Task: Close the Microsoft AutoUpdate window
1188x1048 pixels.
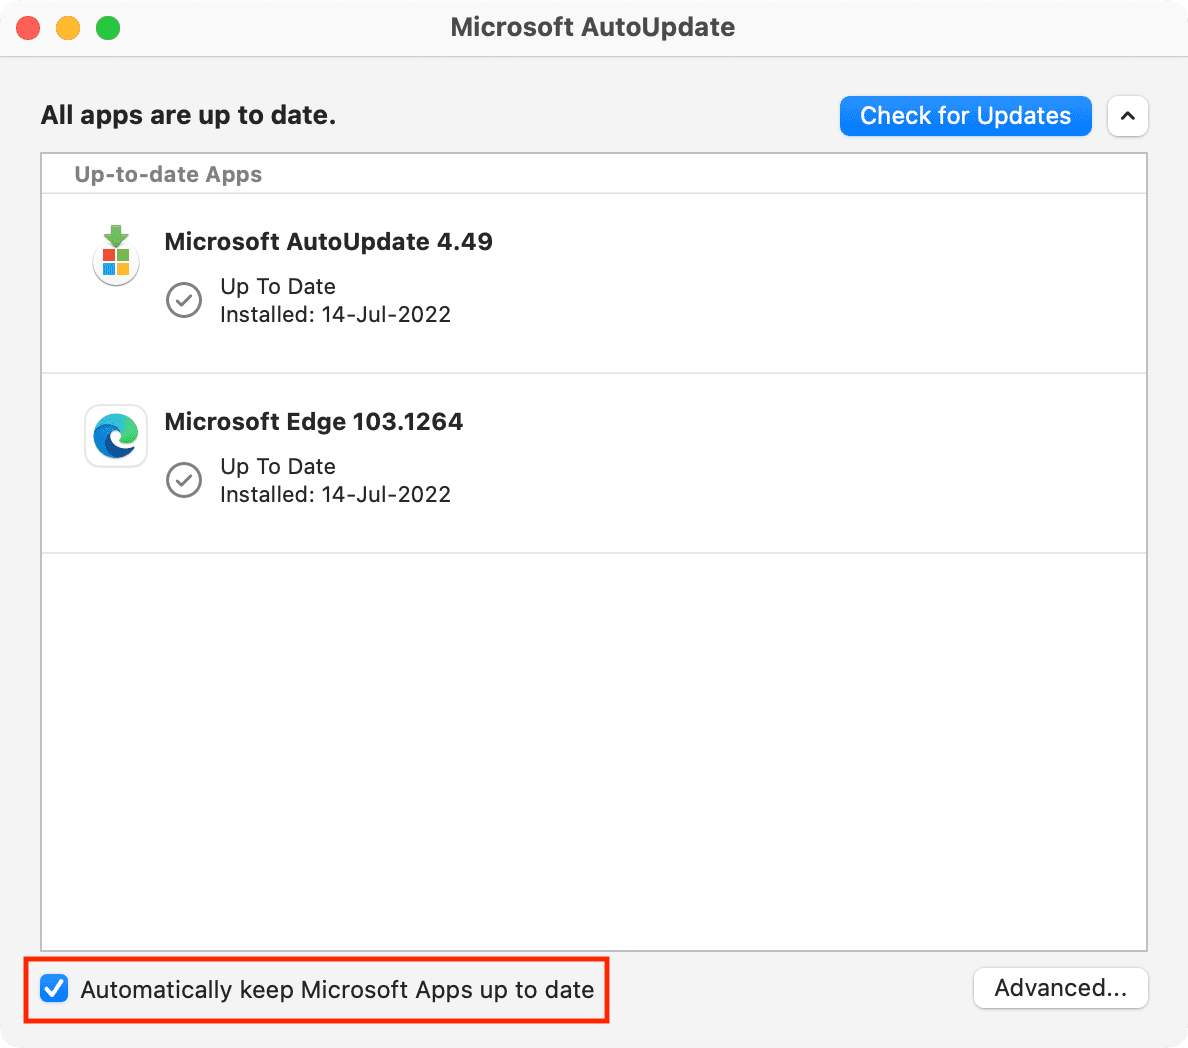Action: tap(28, 28)
